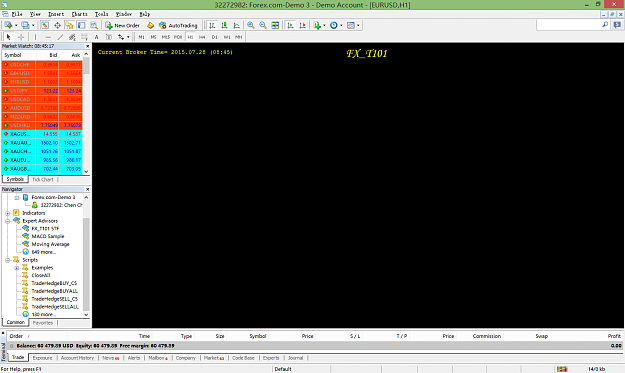Screen dimensions: 625x373
Task: Click the New Order button
Action: (x=122, y=25)
